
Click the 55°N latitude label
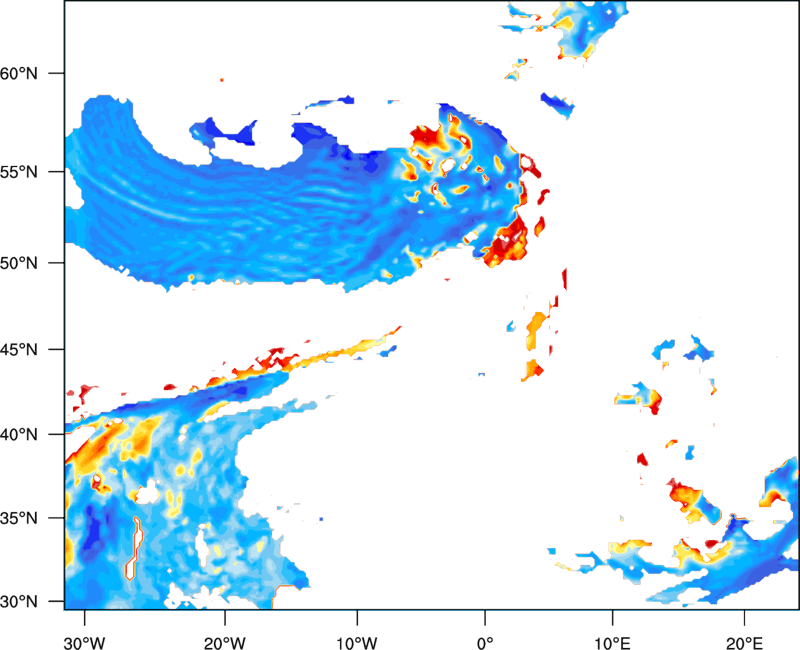coord(19,172)
